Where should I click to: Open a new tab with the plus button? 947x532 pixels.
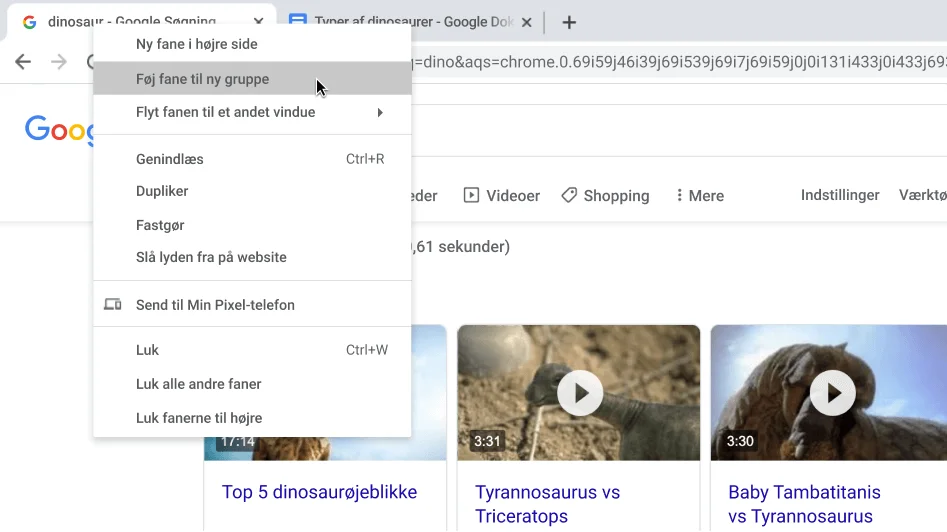click(x=569, y=22)
